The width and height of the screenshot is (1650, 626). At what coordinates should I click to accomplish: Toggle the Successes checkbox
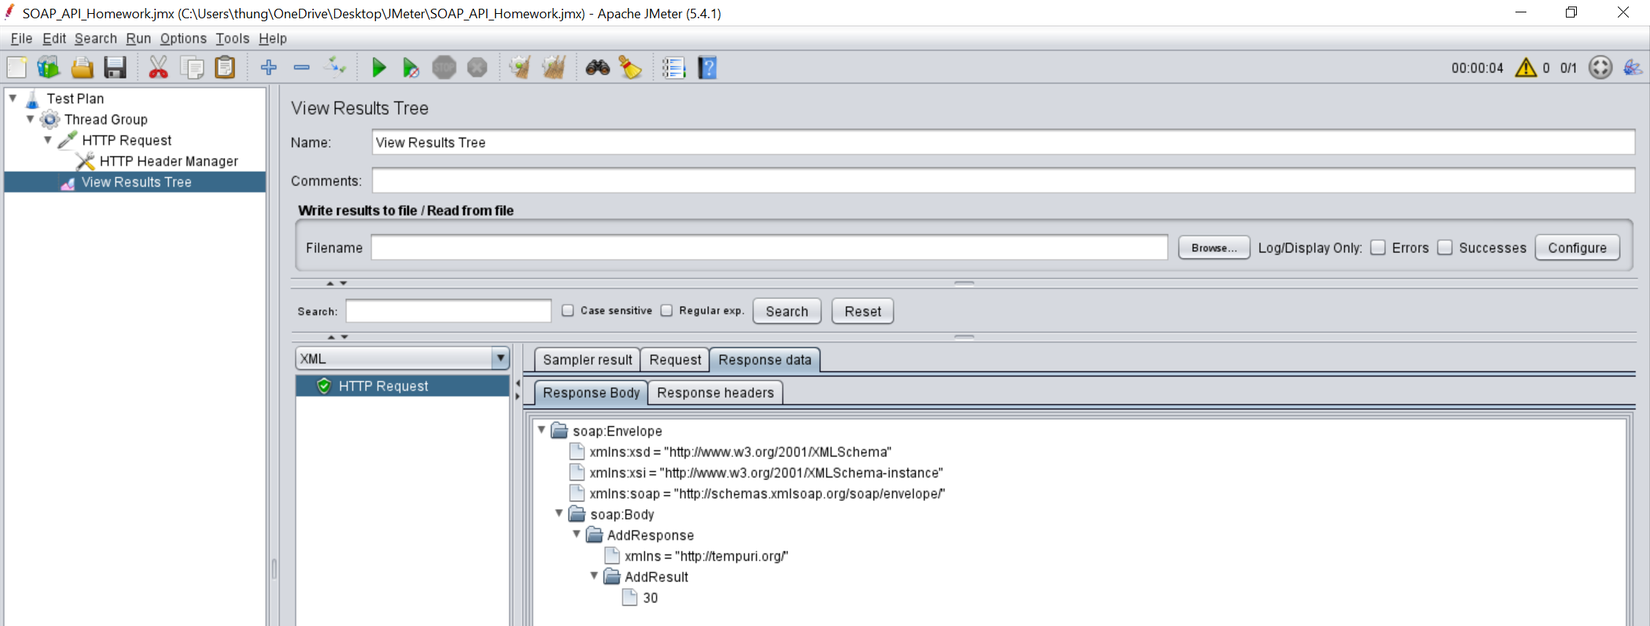(x=1445, y=248)
